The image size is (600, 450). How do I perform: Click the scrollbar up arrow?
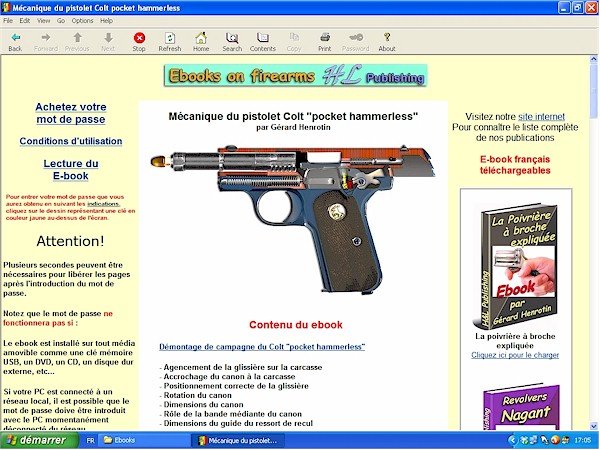594,59
